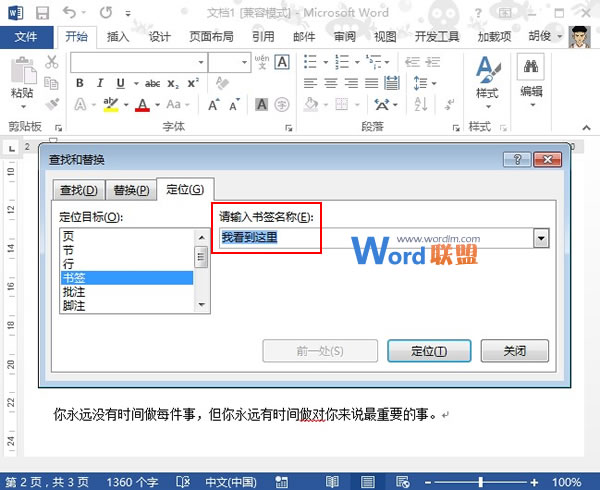Screen dimensions: 600x490
Task: Click the 关闭 Close button in dialog
Action: coord(515,351)
